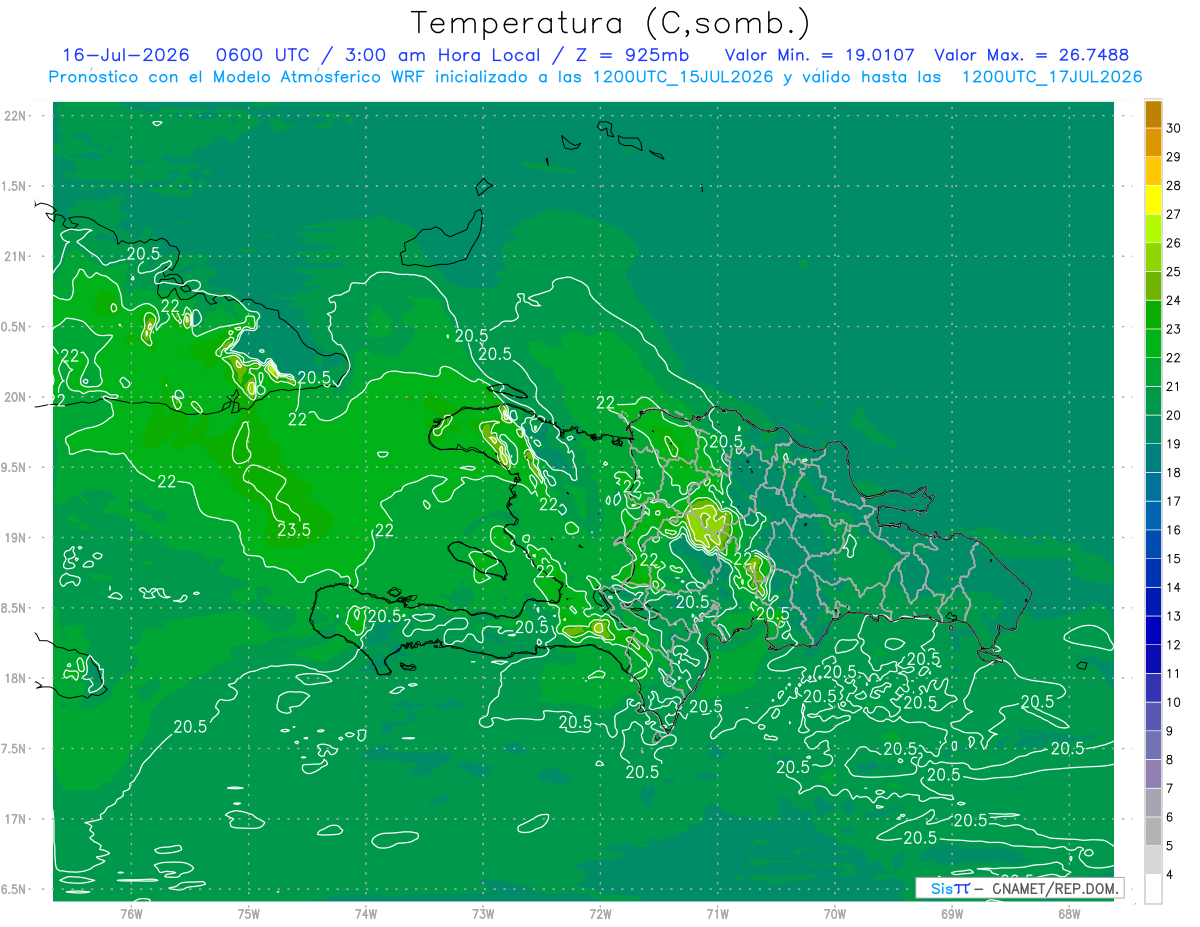Click the "22N" latitude axis label
This screenshot has width=1200, height=927.
coord(14,116)
